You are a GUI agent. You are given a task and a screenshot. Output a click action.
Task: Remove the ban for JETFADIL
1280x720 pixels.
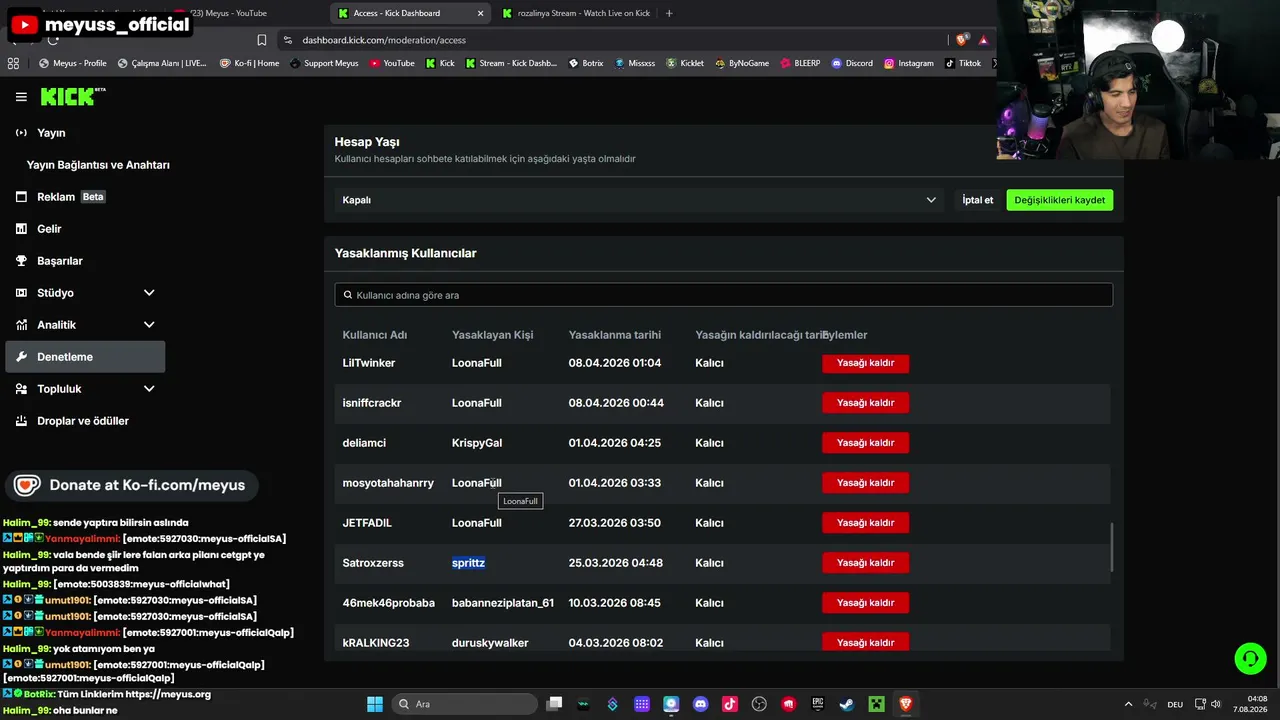pos(865,523)
